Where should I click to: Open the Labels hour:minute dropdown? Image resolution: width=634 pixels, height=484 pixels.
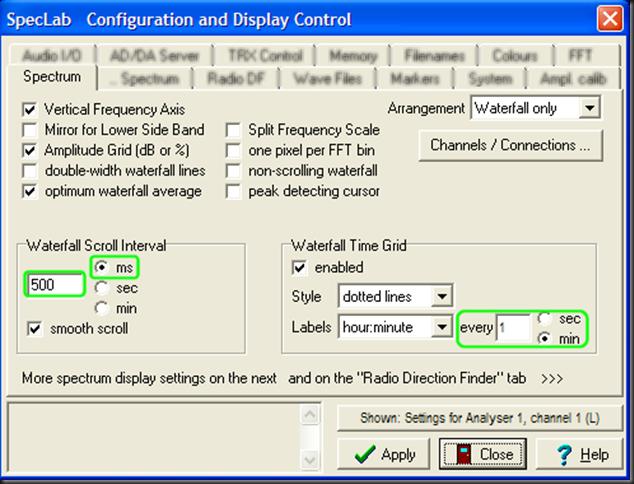pos(442,327)
